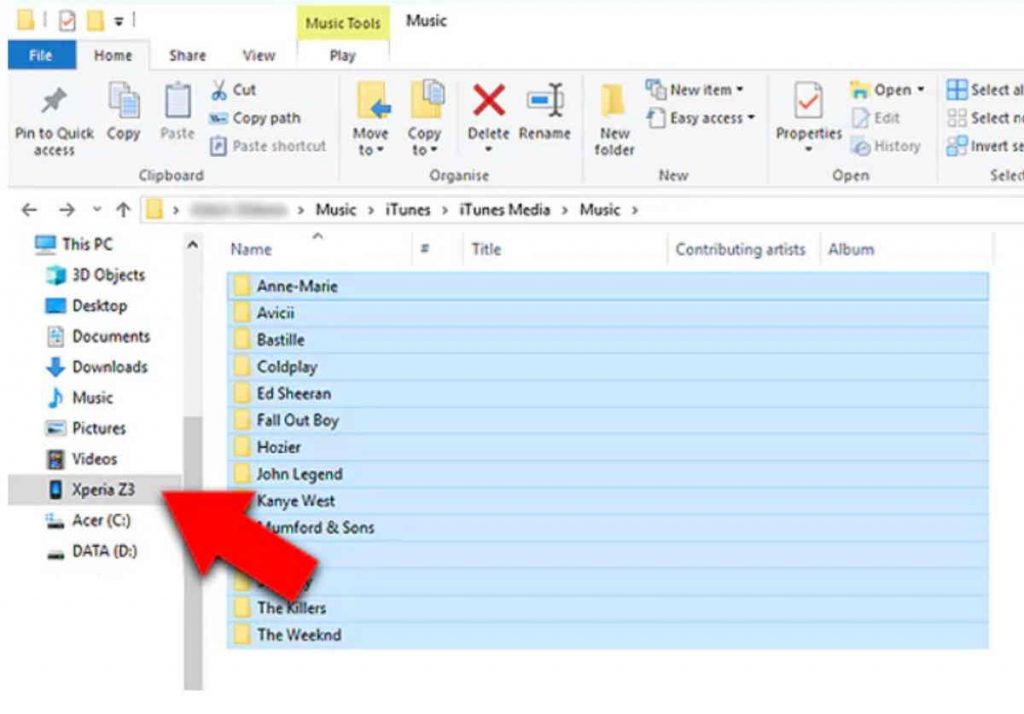Open Downloads in the navigation pane
This screenshot has height=714, width=1024.
point(97,367)
